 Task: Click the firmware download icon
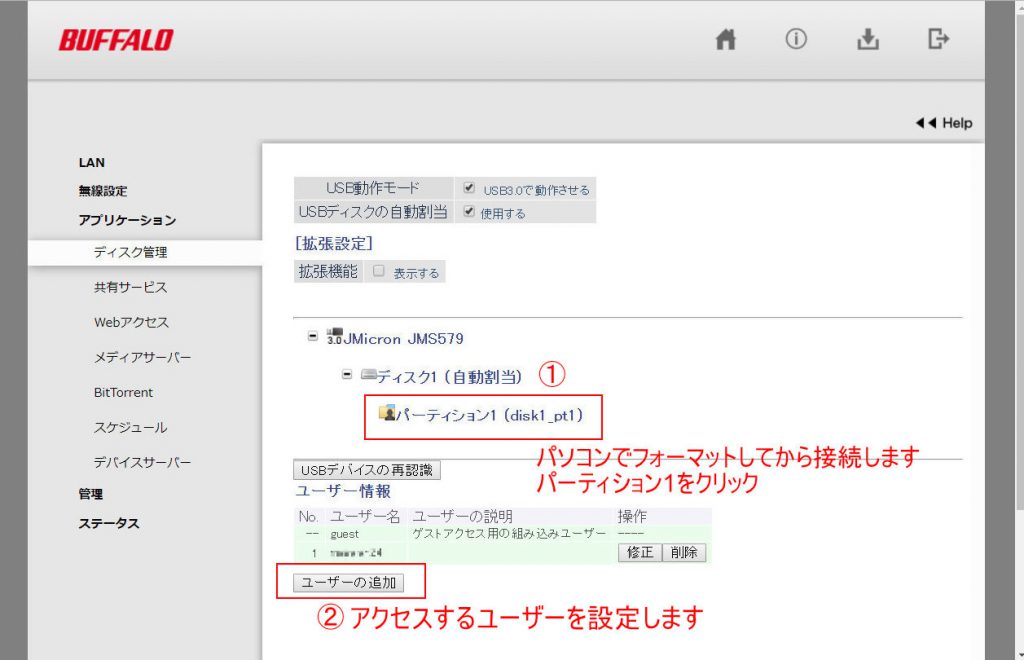click(868, 40)
